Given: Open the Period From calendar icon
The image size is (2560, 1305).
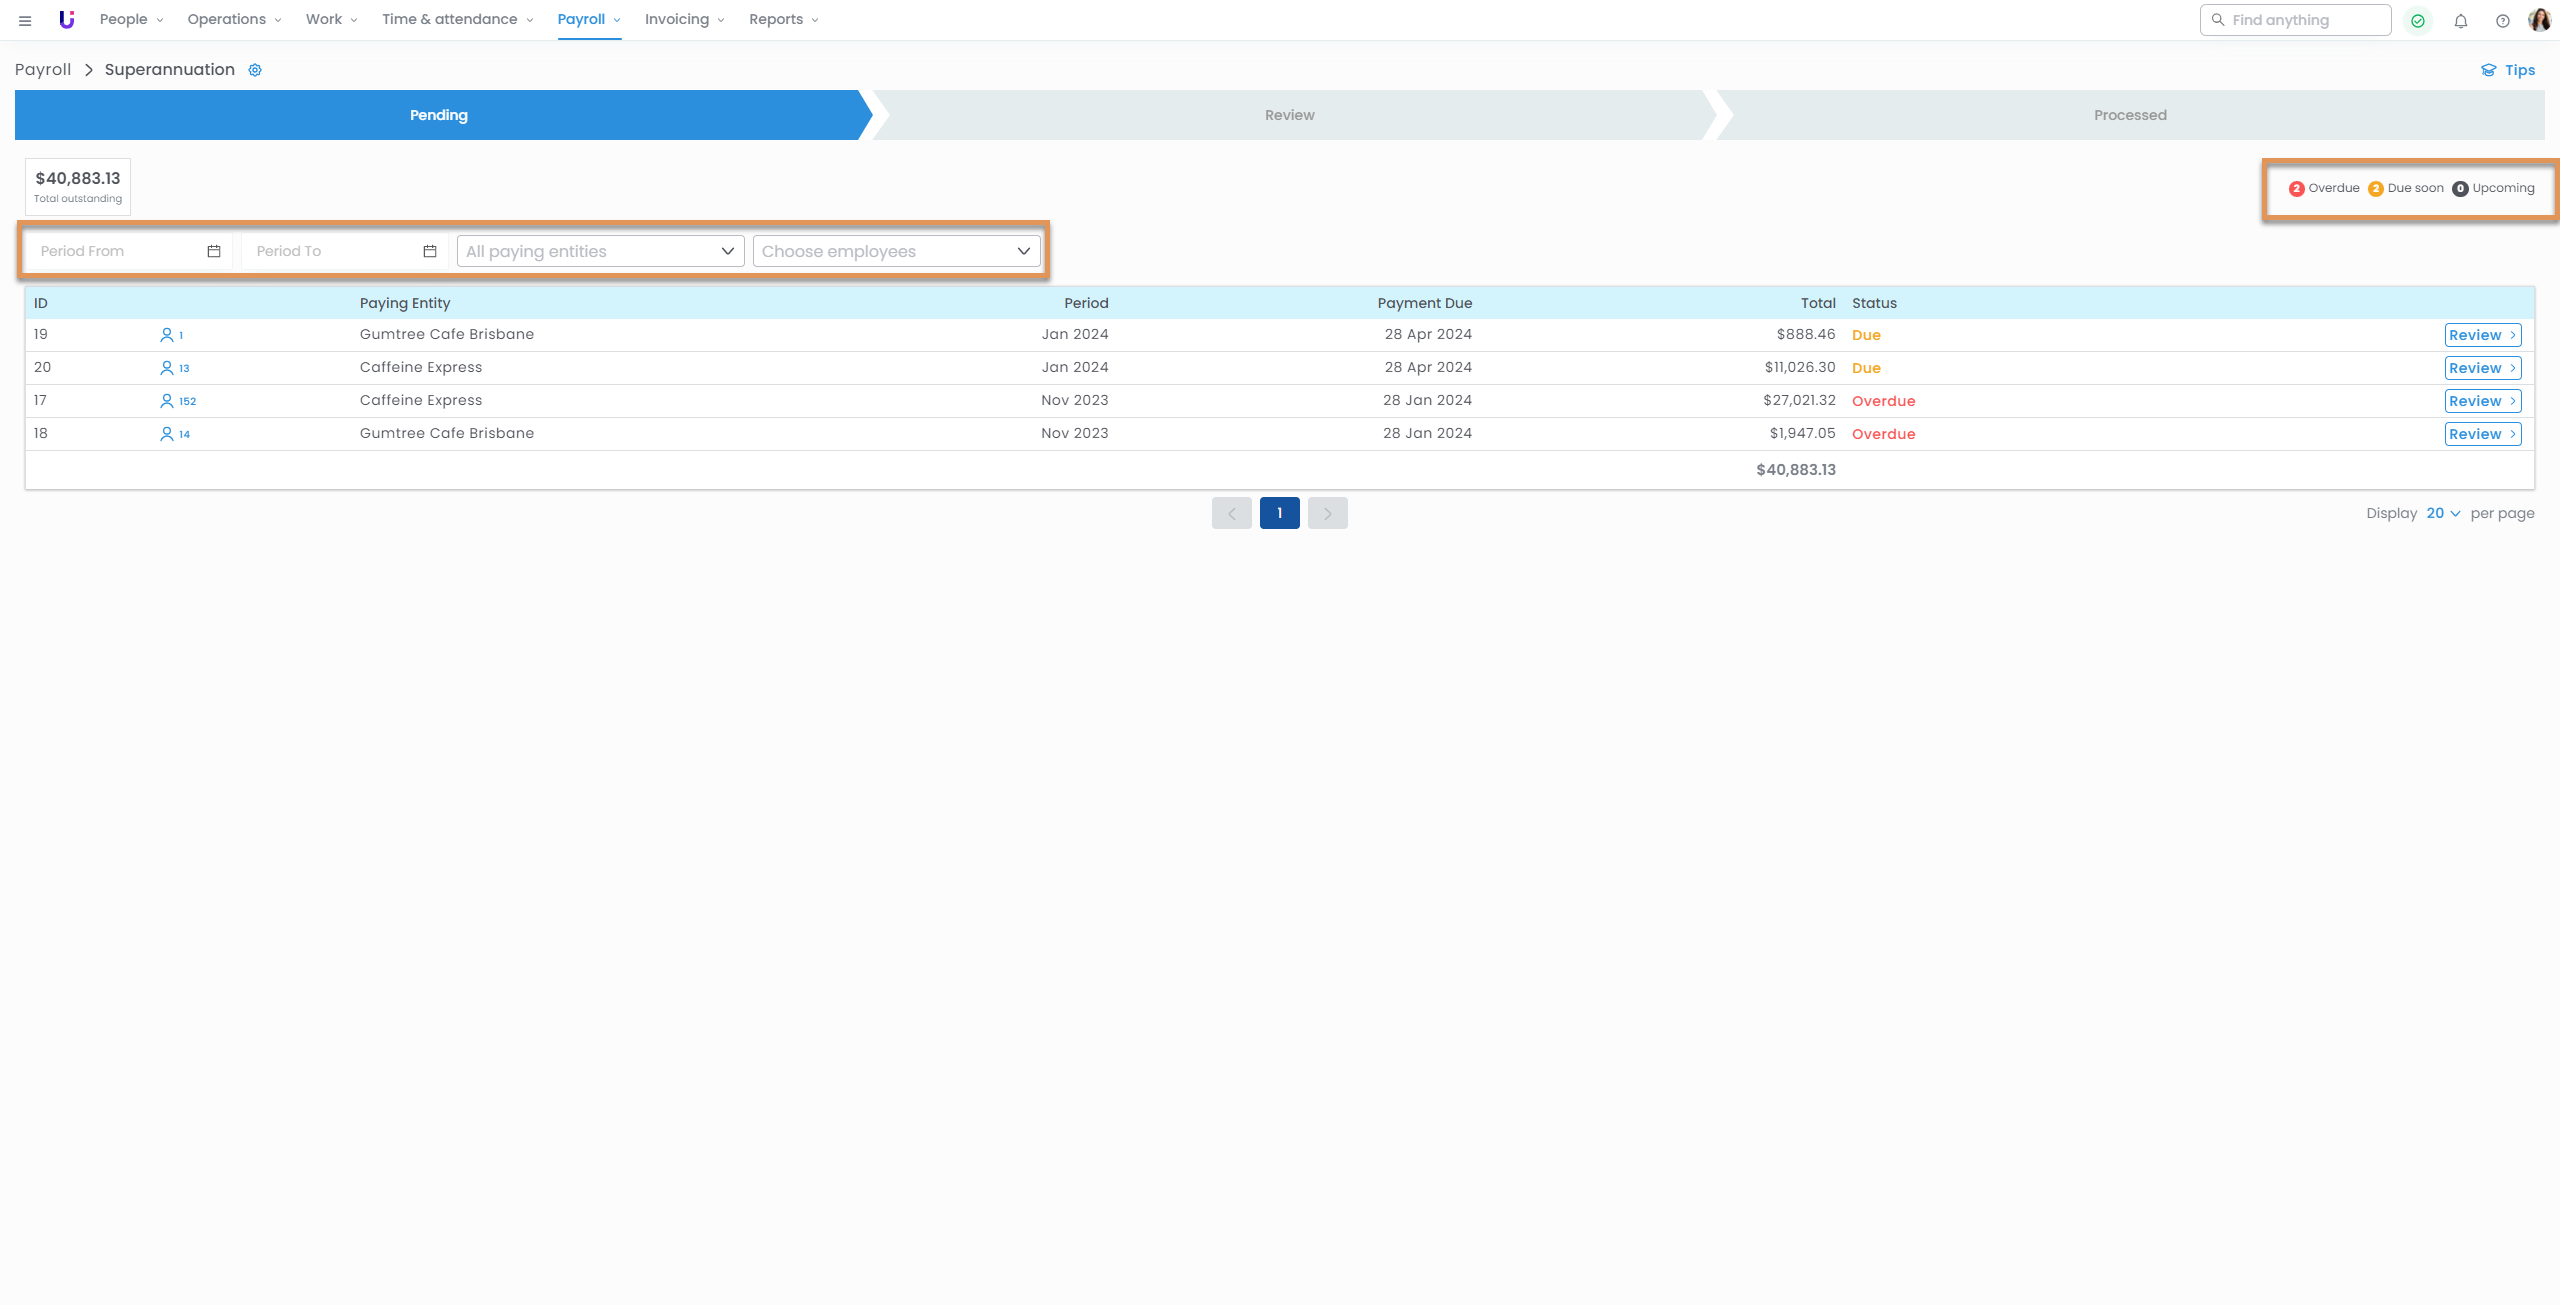Looking at the screenshot, I should coord(214,251).
